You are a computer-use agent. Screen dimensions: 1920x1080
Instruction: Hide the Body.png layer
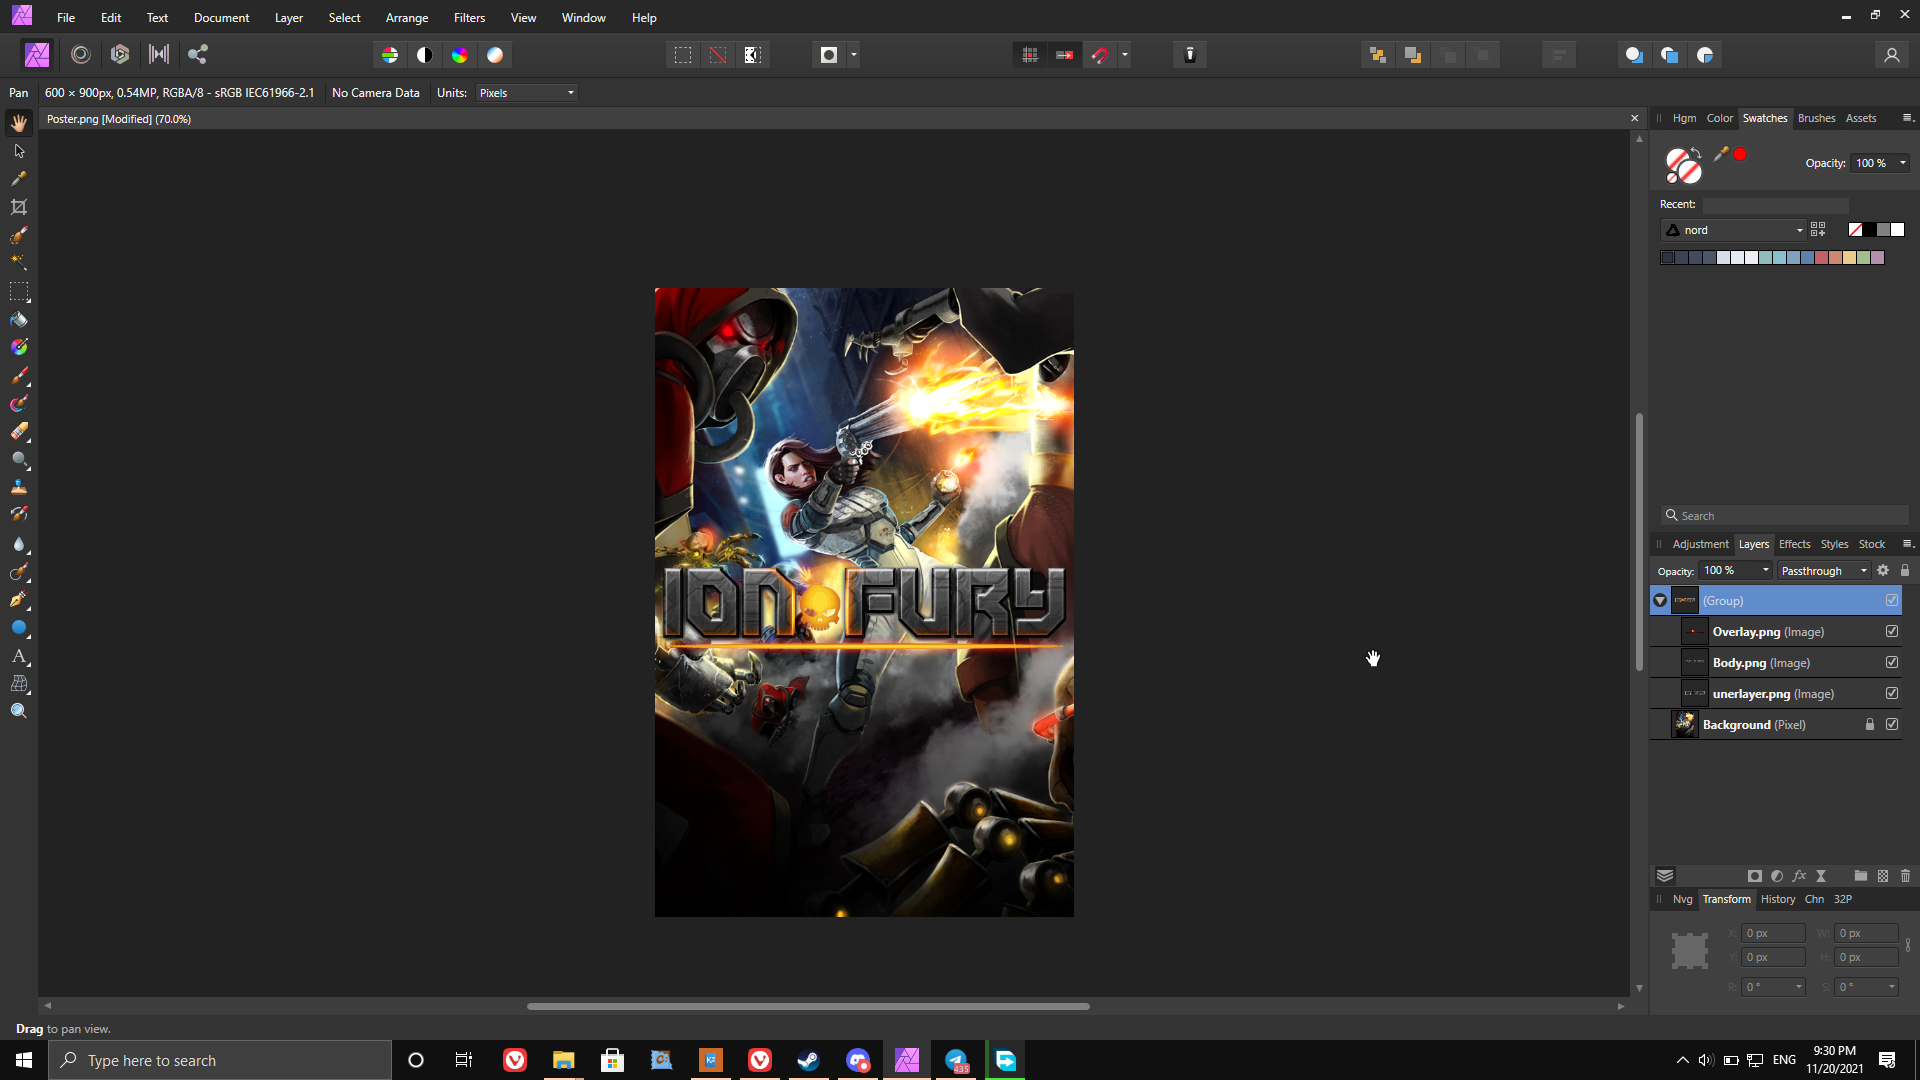tap(1892, 663)
